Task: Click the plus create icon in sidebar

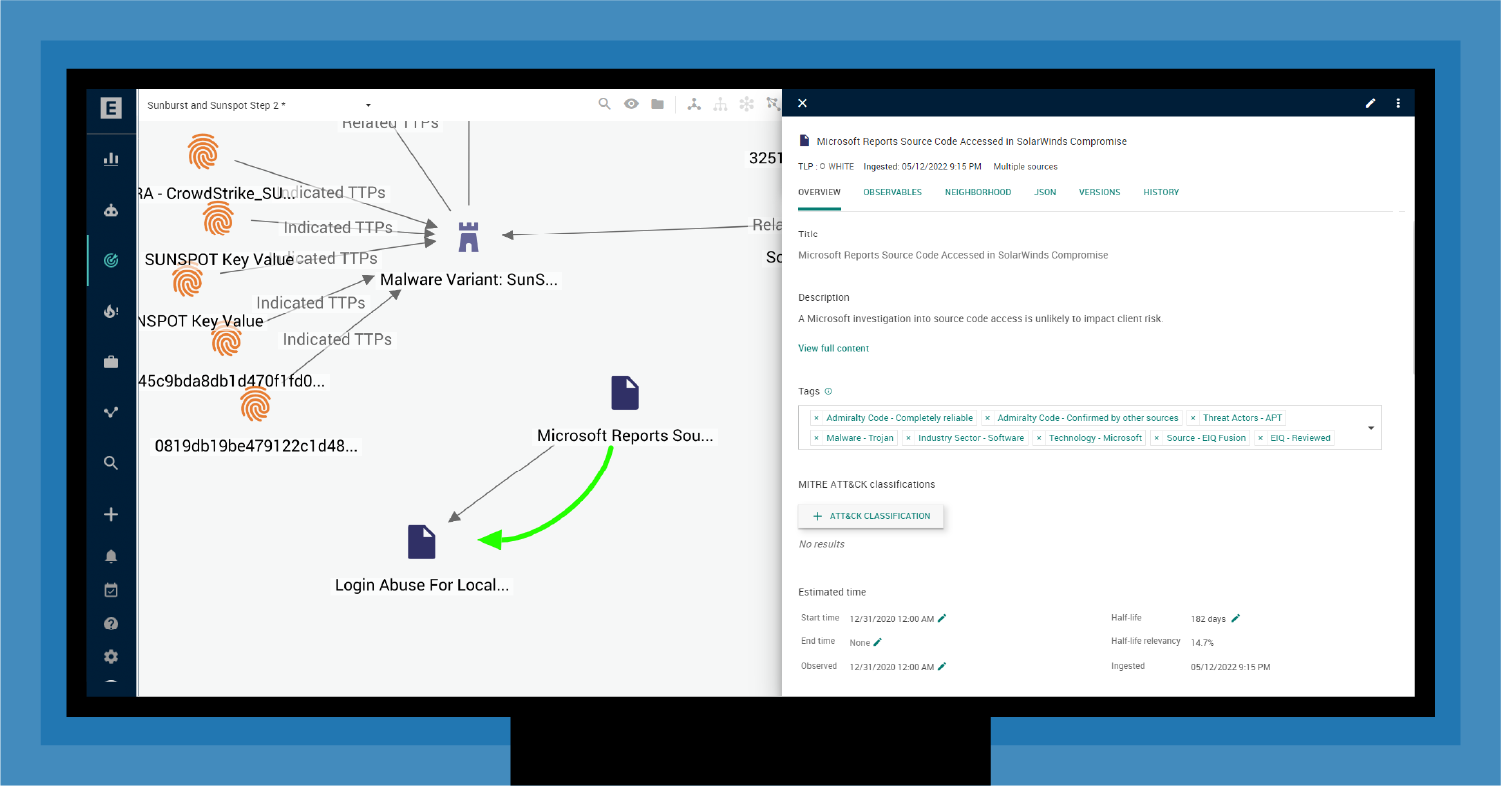Action: coord(111,514)
